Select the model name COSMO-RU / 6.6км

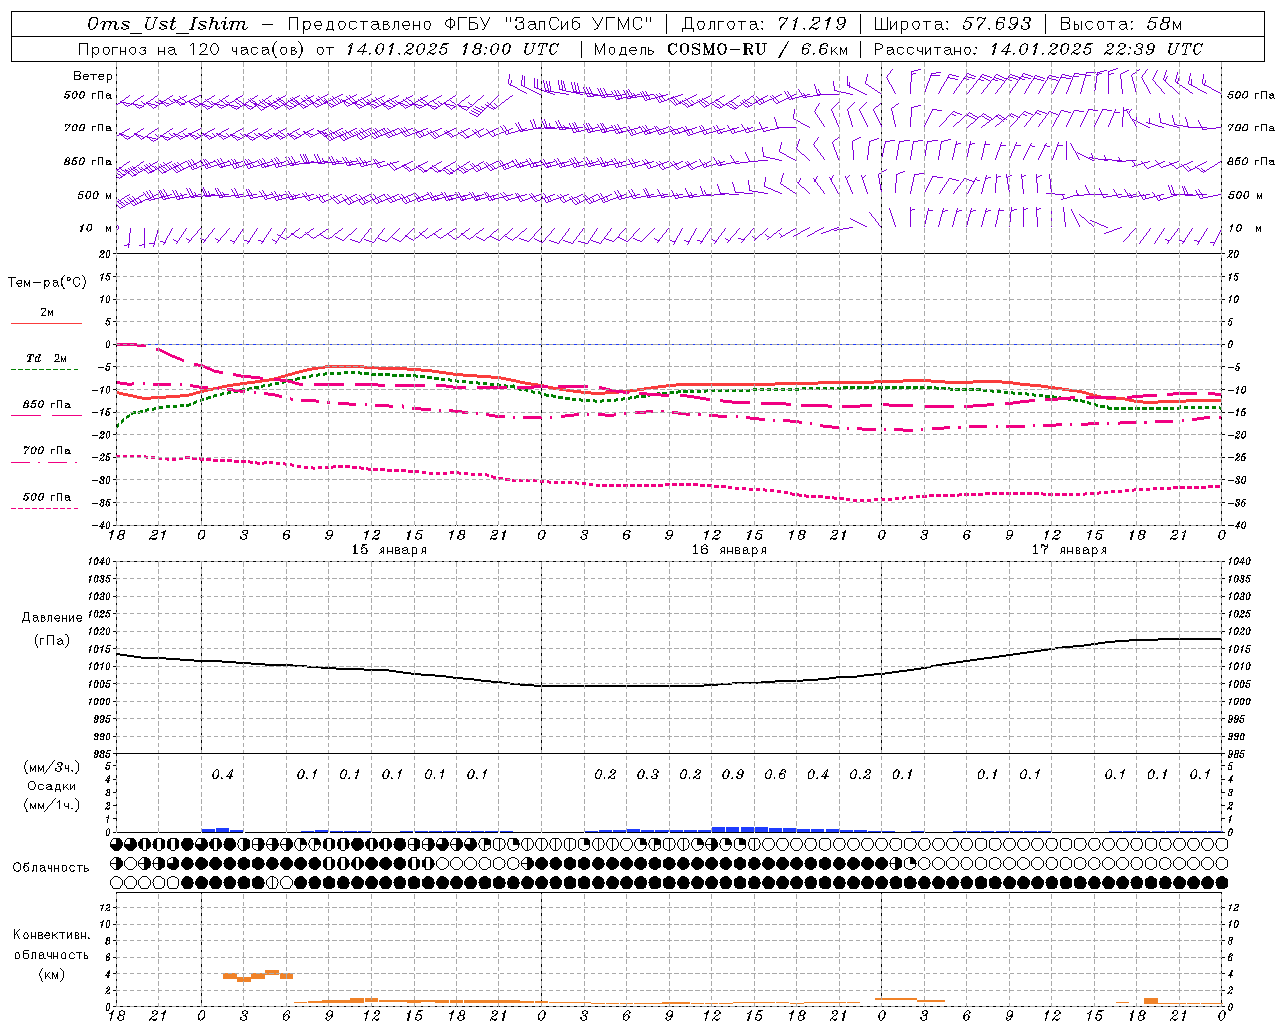pos(757,49)
